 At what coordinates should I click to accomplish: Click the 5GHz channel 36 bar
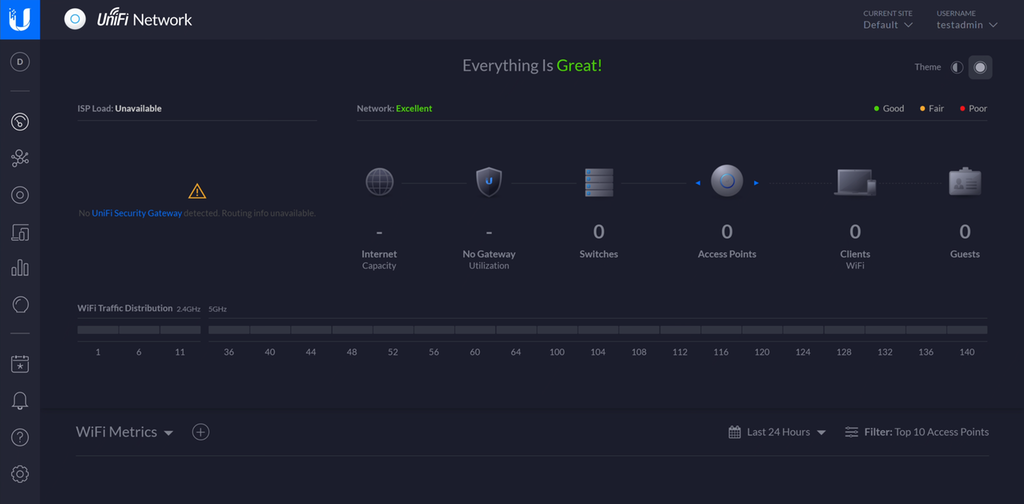point(229,330)
